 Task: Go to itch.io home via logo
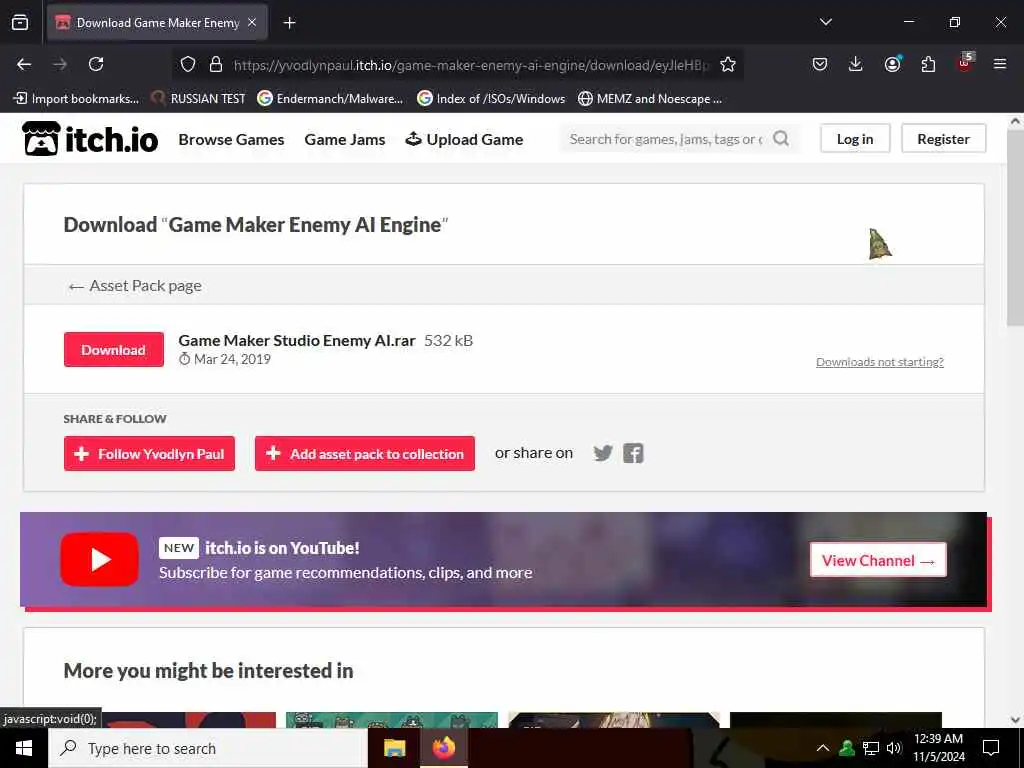point(90,138)
